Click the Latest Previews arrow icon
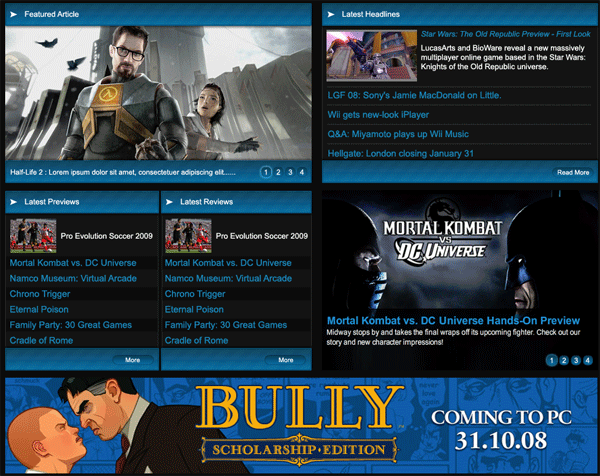Image resolution: width=600 pixels, height=476 pixels. pyautogui.click(x=13, y=202)
